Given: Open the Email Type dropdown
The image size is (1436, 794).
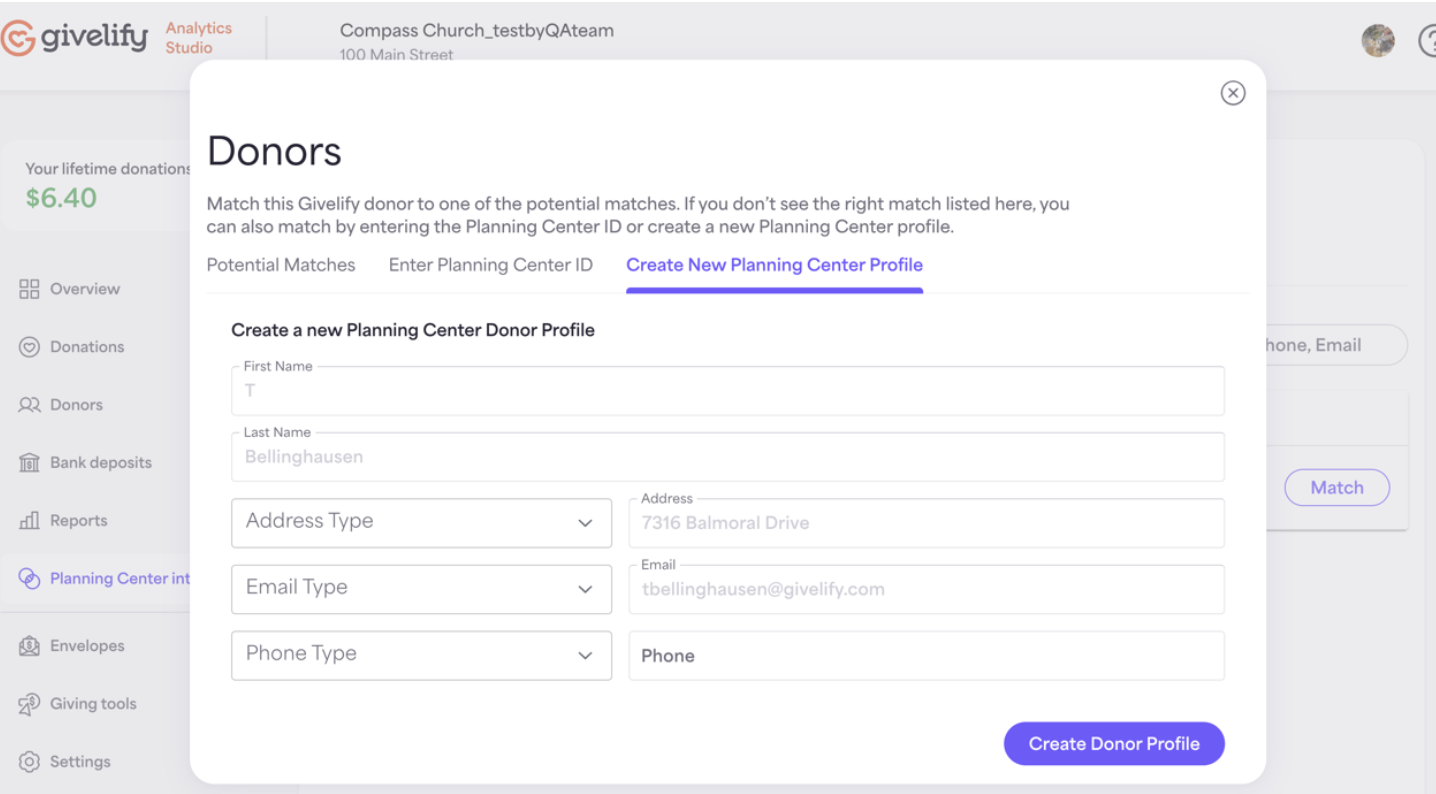Looking at the screenshot, I should pos(421,589).
